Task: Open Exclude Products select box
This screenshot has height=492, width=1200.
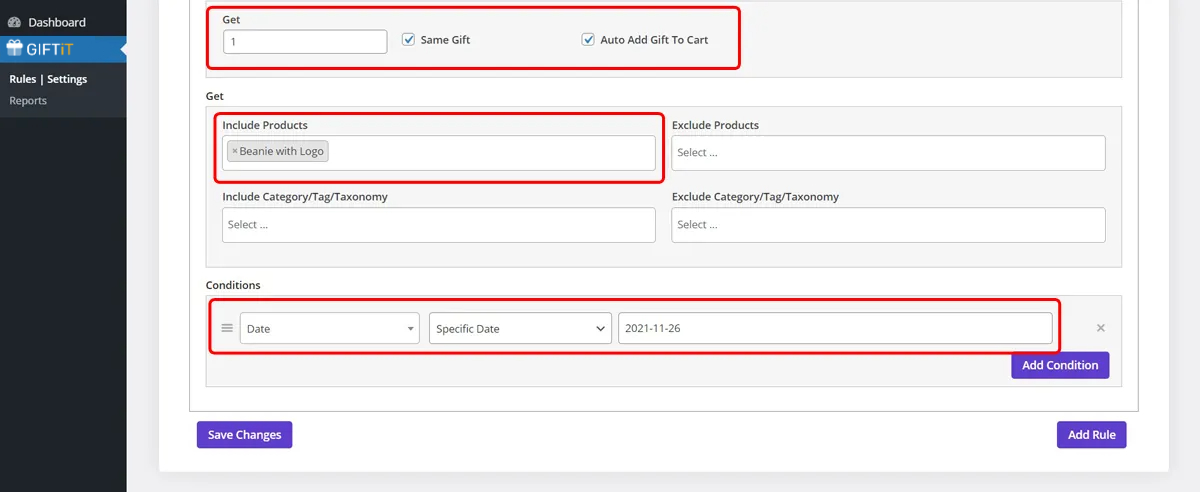Action: coord(888,153)
